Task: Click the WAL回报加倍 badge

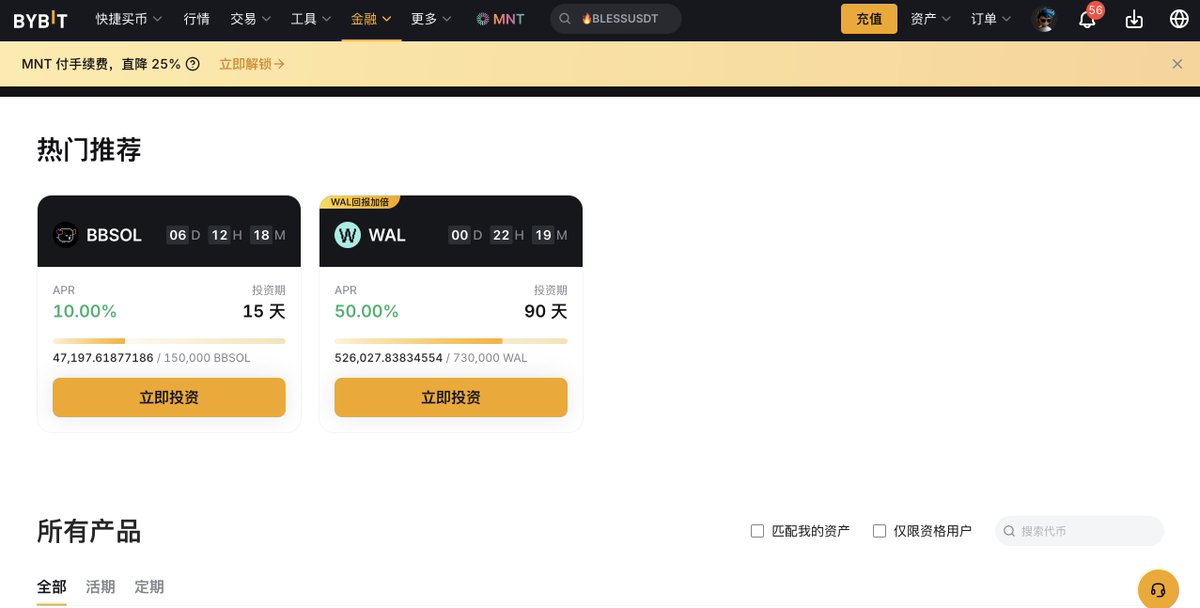Action: [x=360, y=202]
